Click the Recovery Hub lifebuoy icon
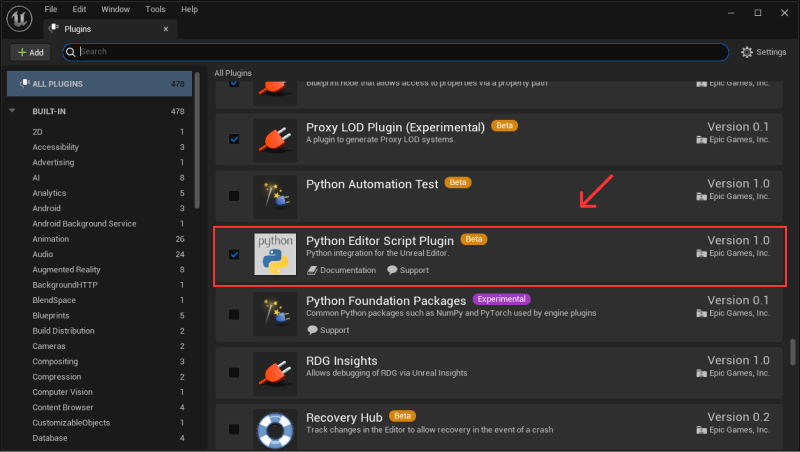 point(275,431)
